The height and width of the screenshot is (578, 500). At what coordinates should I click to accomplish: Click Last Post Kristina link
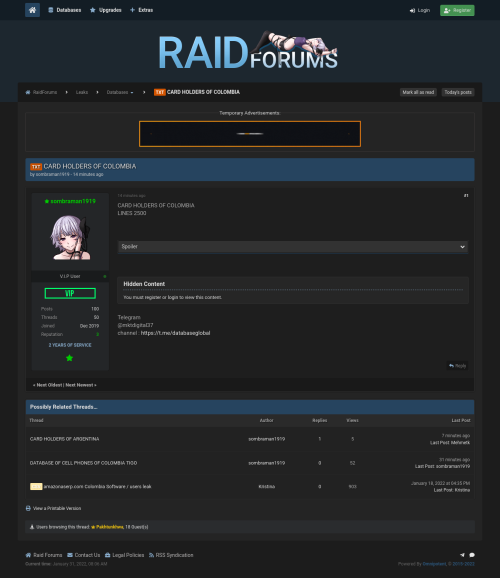[452, 490]
